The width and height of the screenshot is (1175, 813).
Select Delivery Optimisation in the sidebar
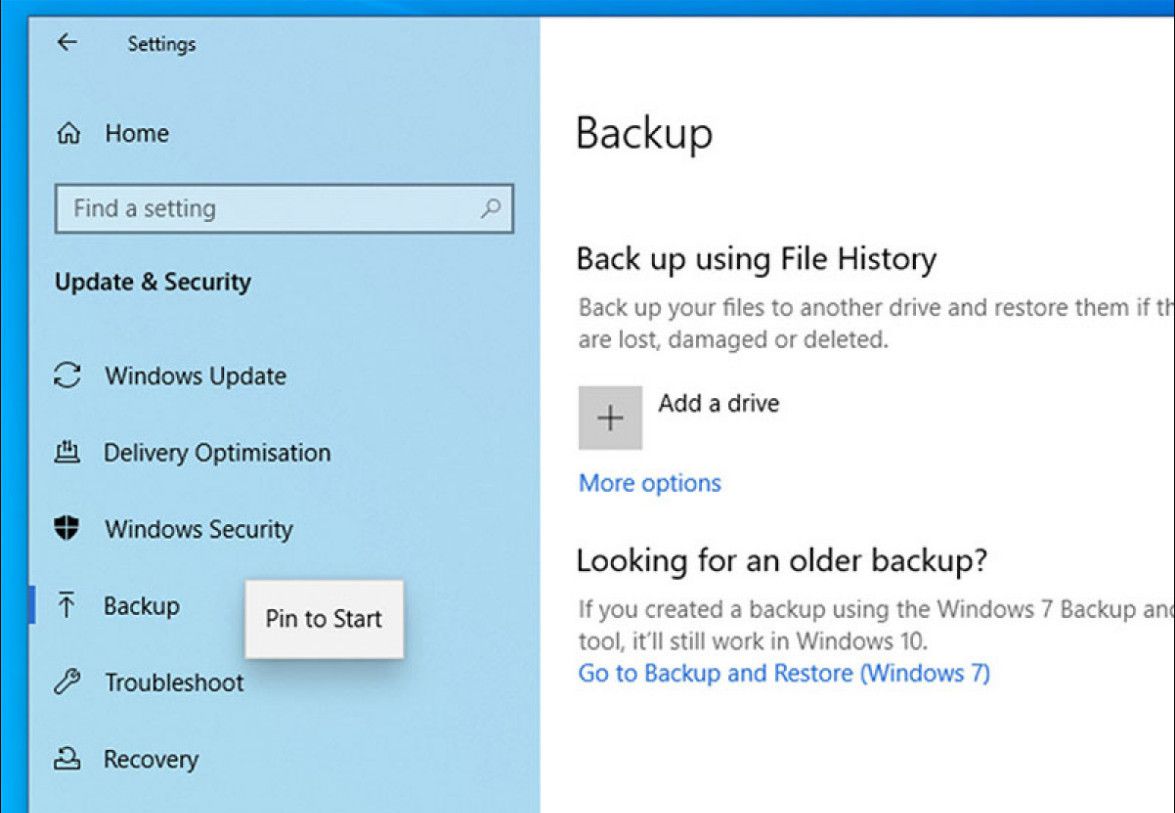coord(217,453)
